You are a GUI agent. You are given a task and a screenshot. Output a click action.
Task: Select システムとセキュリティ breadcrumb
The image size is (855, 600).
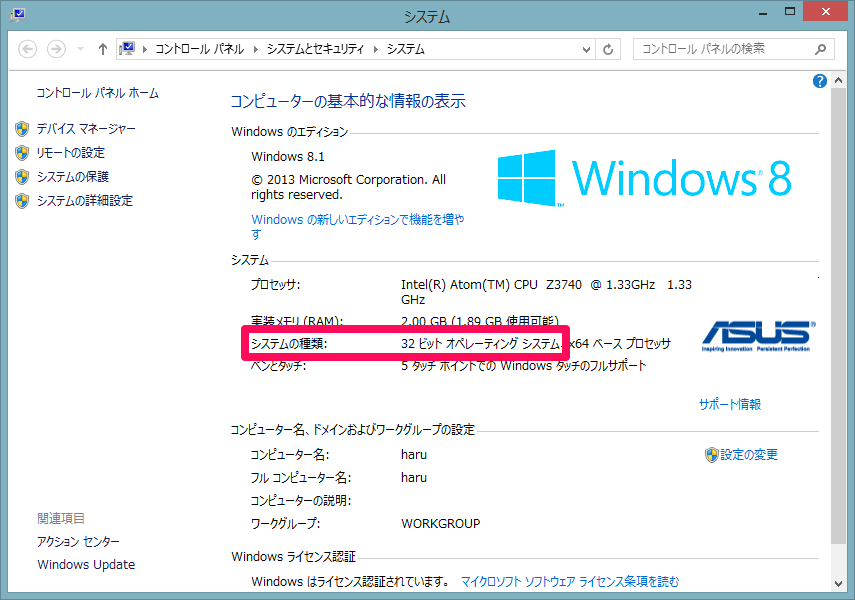[x=315, y=49]
